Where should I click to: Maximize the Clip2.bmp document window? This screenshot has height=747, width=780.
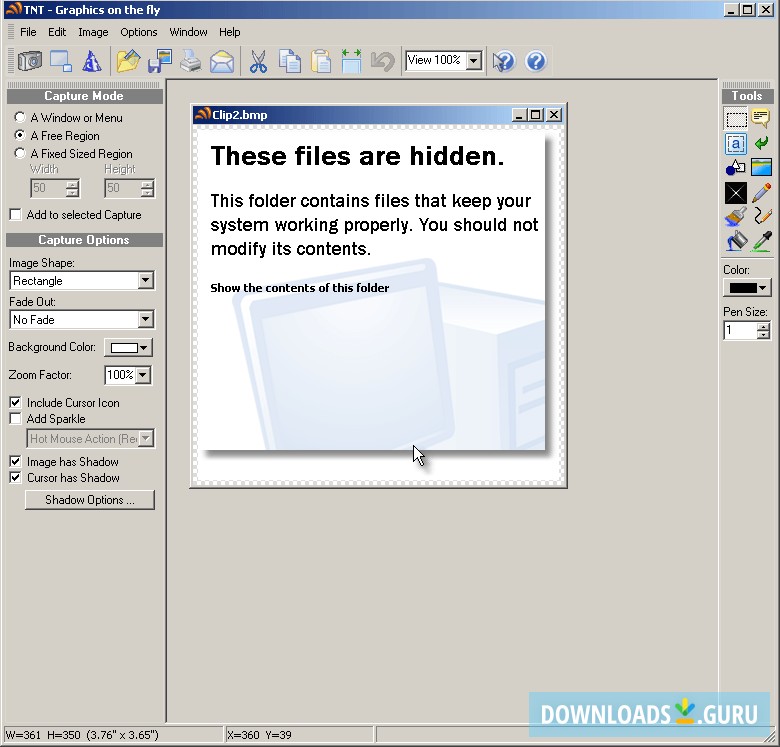pyautogui.click(x=536, y=115)
